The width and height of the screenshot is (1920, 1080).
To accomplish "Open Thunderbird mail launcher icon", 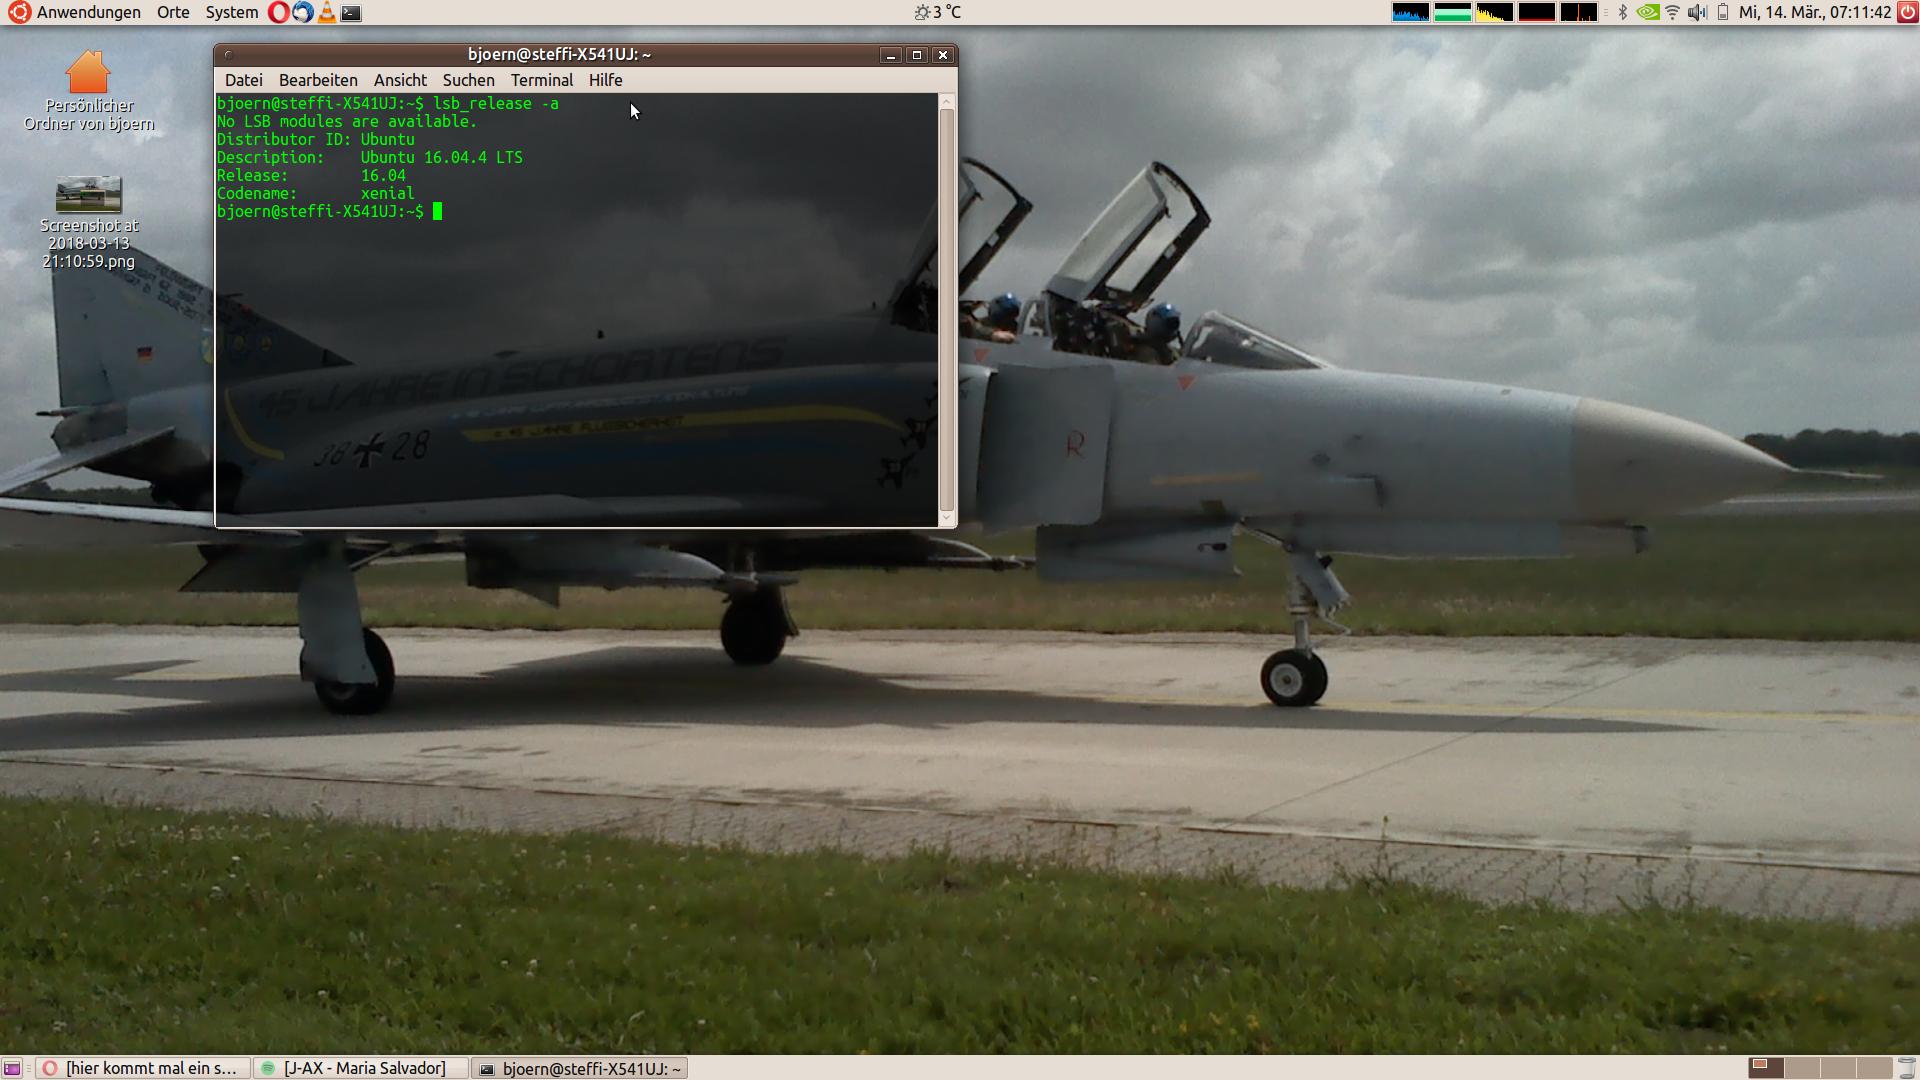I will click(302, 13).
